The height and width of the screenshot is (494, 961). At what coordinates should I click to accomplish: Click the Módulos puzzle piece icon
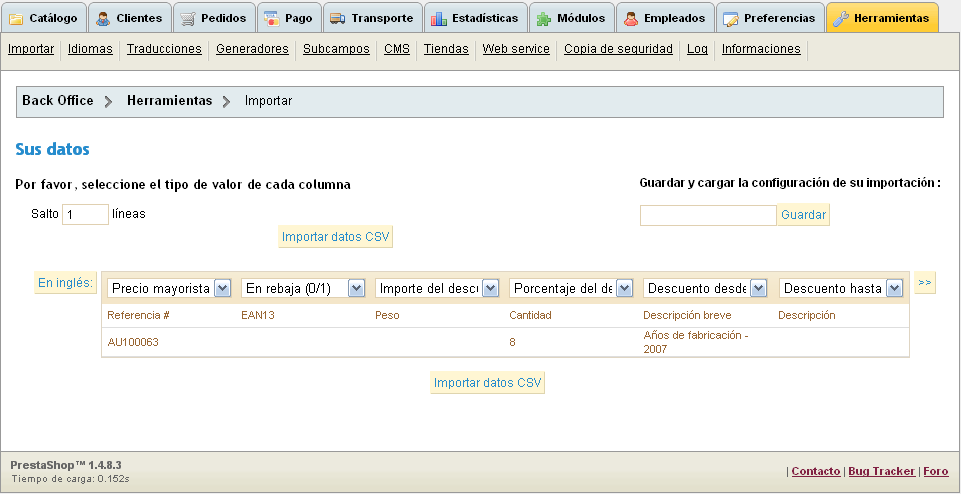[544, 18]
